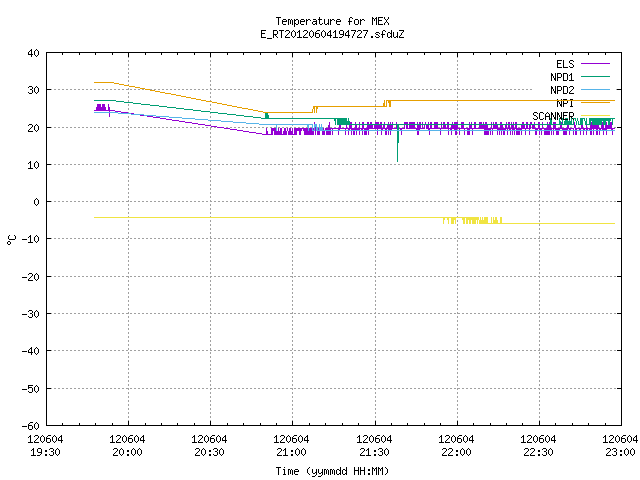Click the yellow SCANNER noisy segment near 22:00
Screen dimensions: 640x480
(473, 220)
